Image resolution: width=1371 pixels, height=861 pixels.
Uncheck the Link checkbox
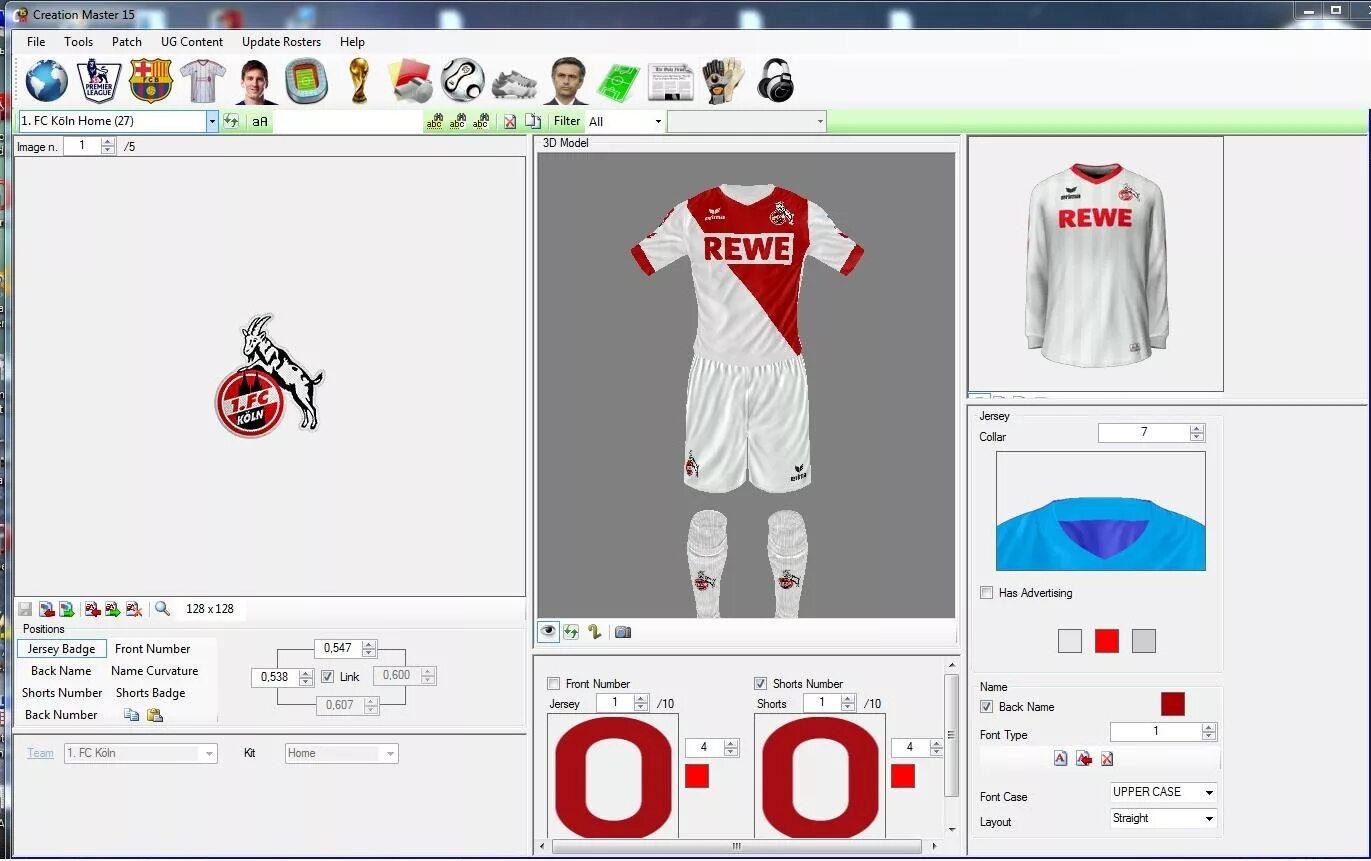(x=327, y=677)
